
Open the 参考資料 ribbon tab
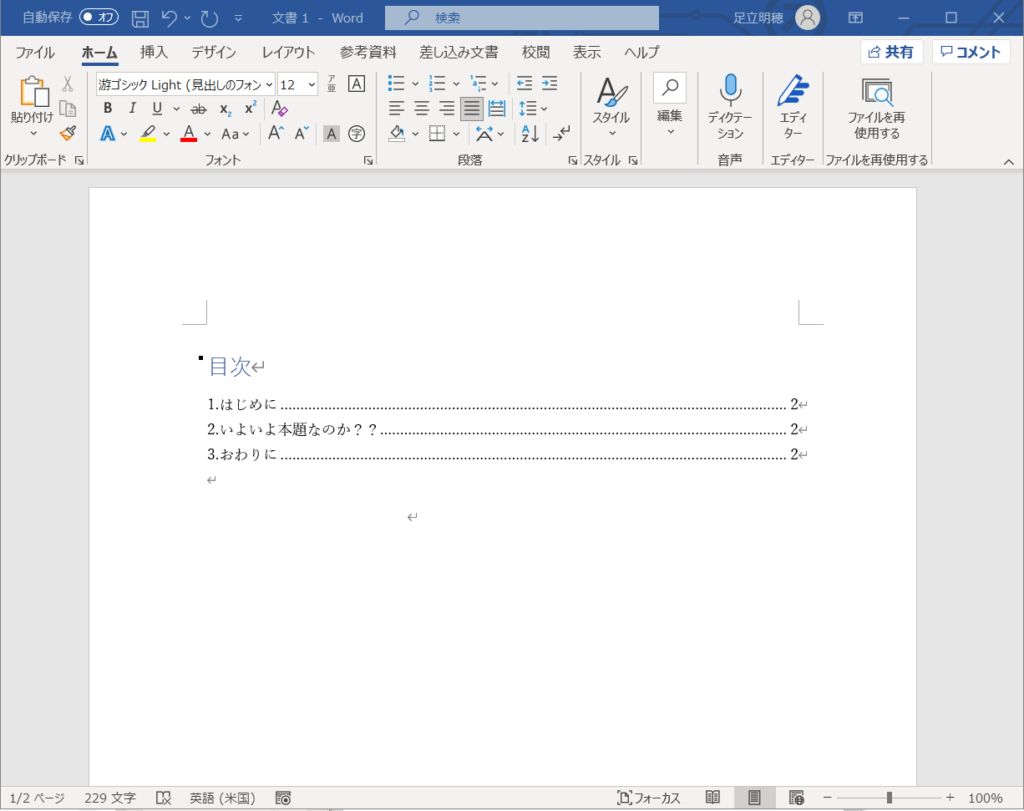point(367,53)
